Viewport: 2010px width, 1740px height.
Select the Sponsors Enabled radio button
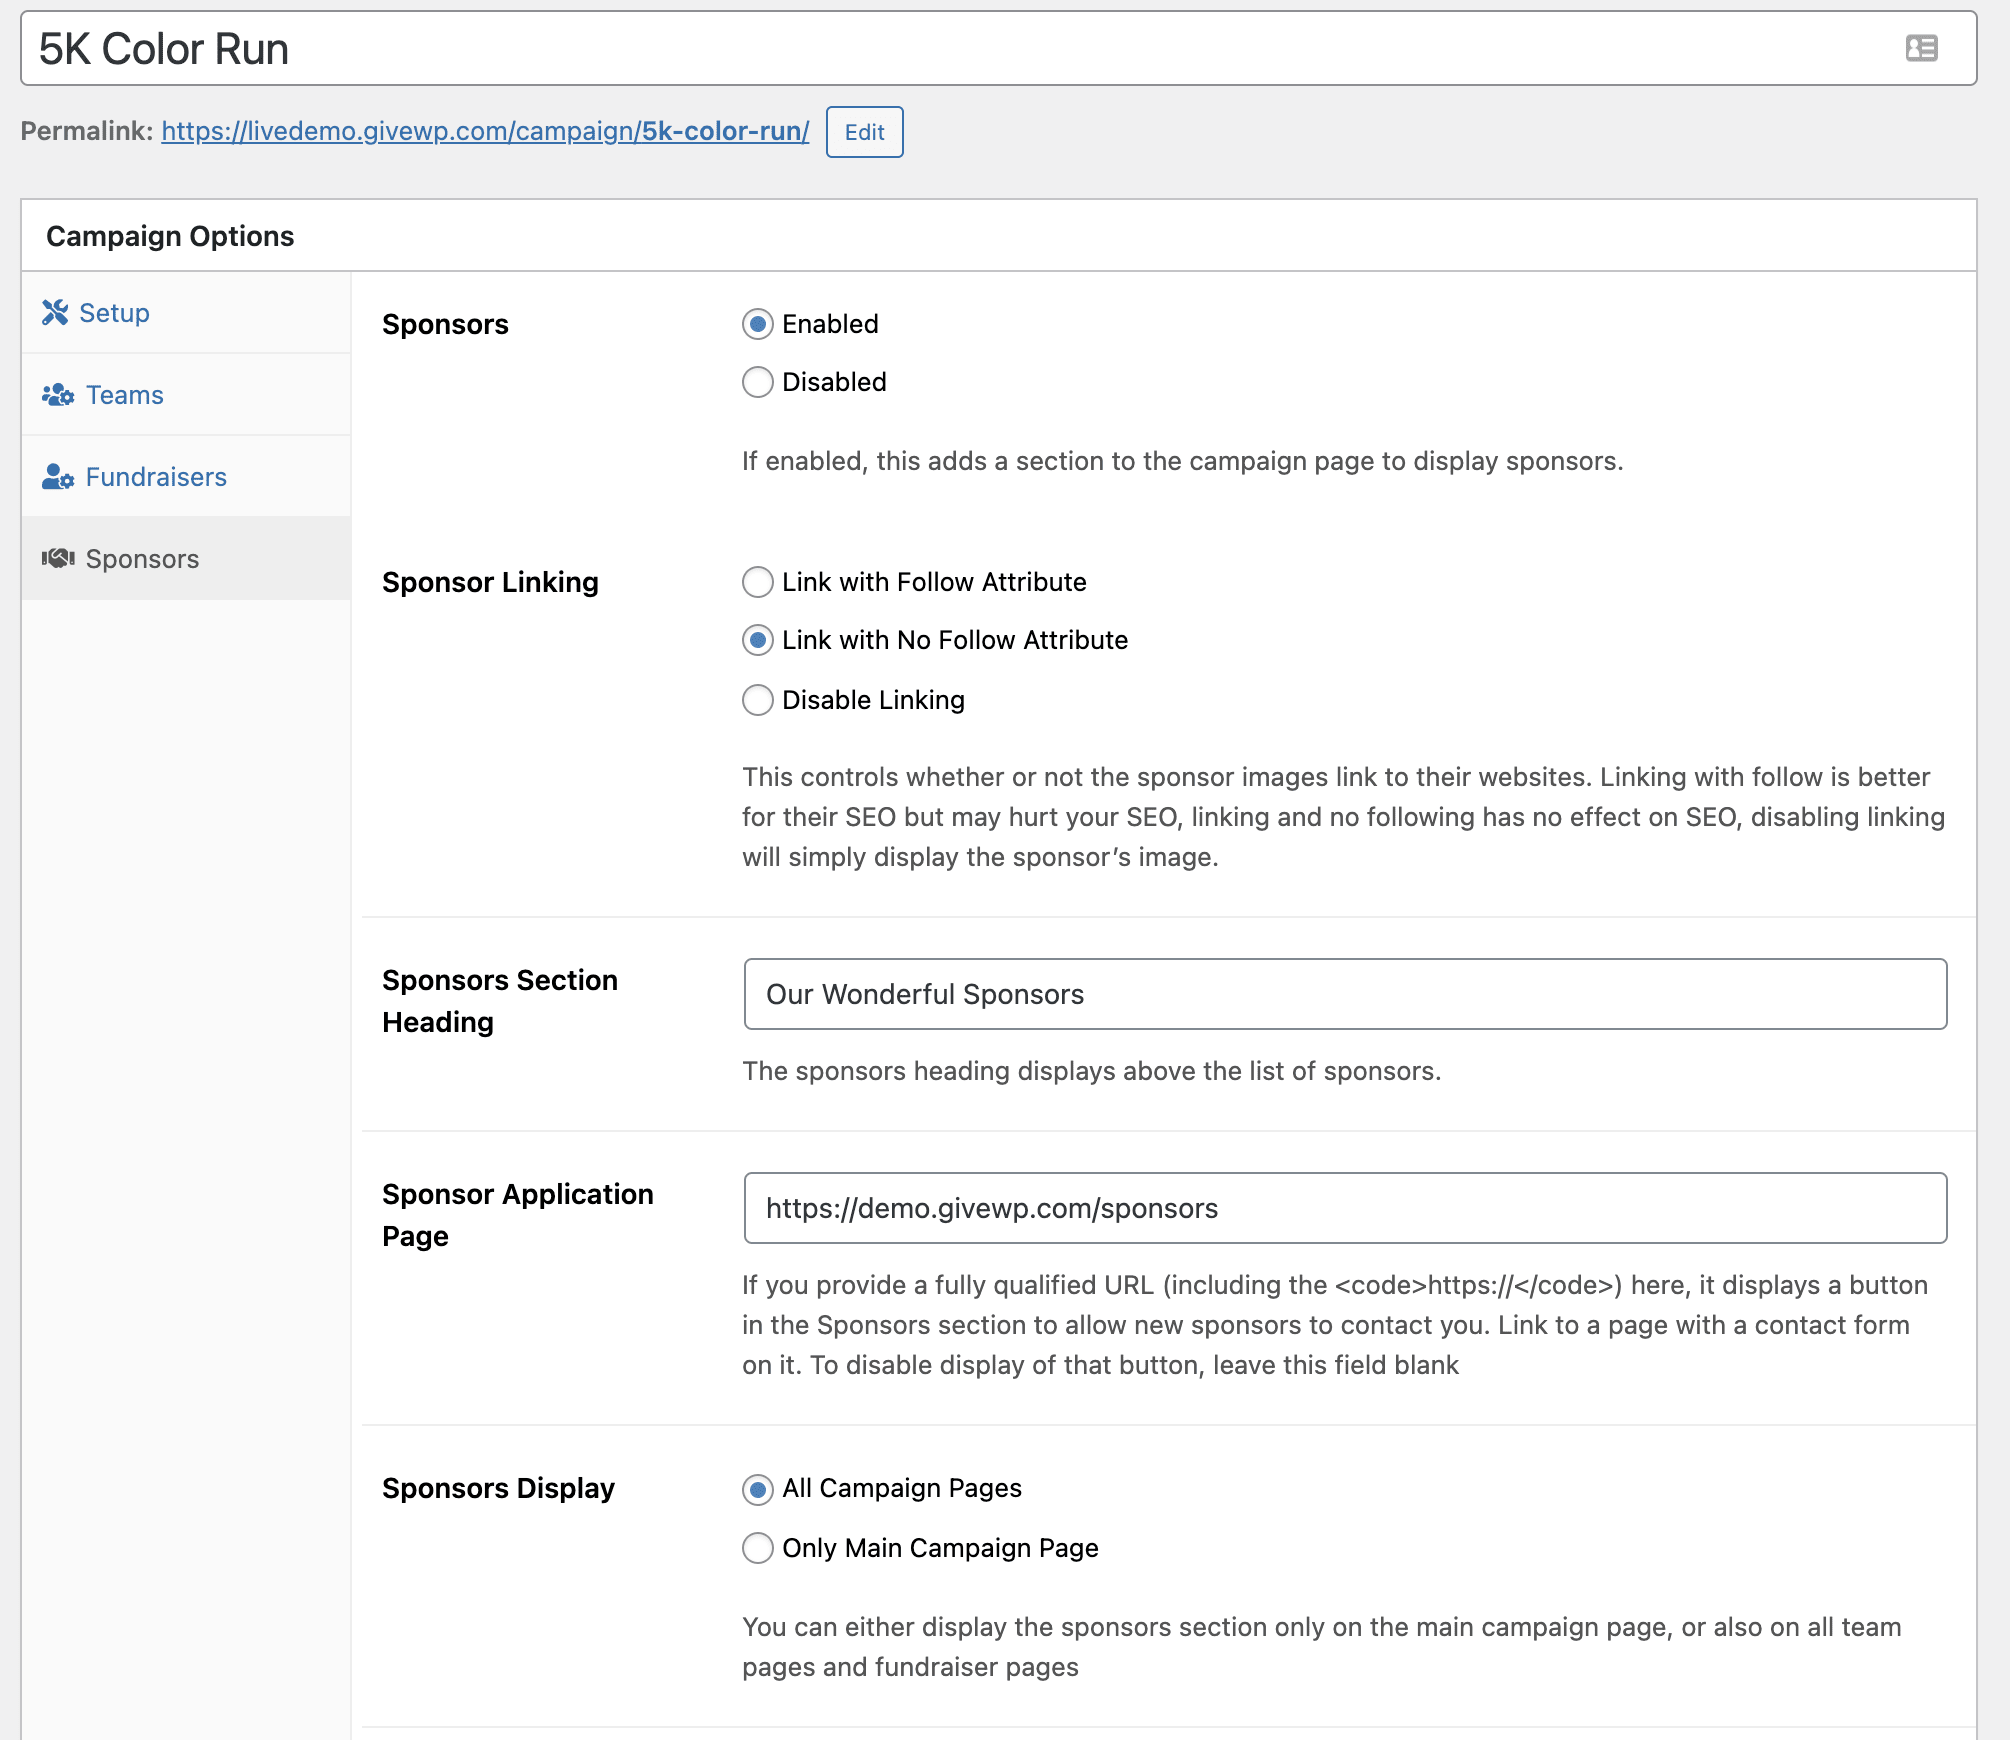tap(758, 324)
